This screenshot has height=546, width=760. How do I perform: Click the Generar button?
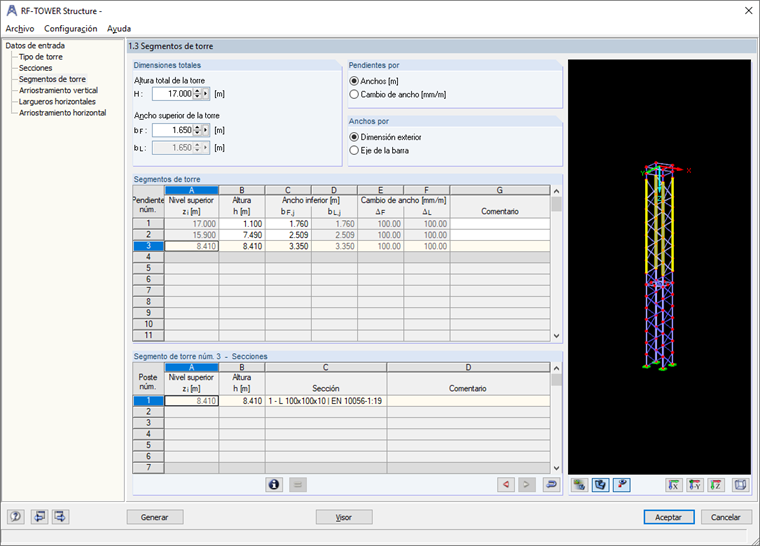[155, 517]
